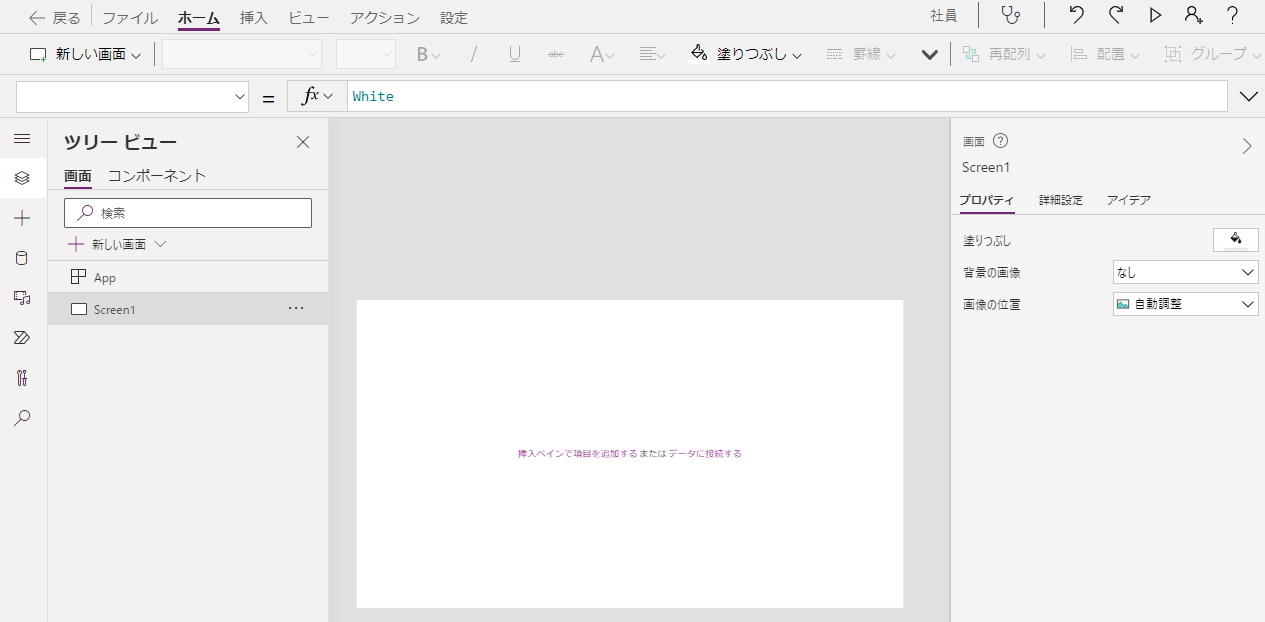Screen dimensions: 1265x622
Task: Click the データに接続する link
Action: (707, 453)
